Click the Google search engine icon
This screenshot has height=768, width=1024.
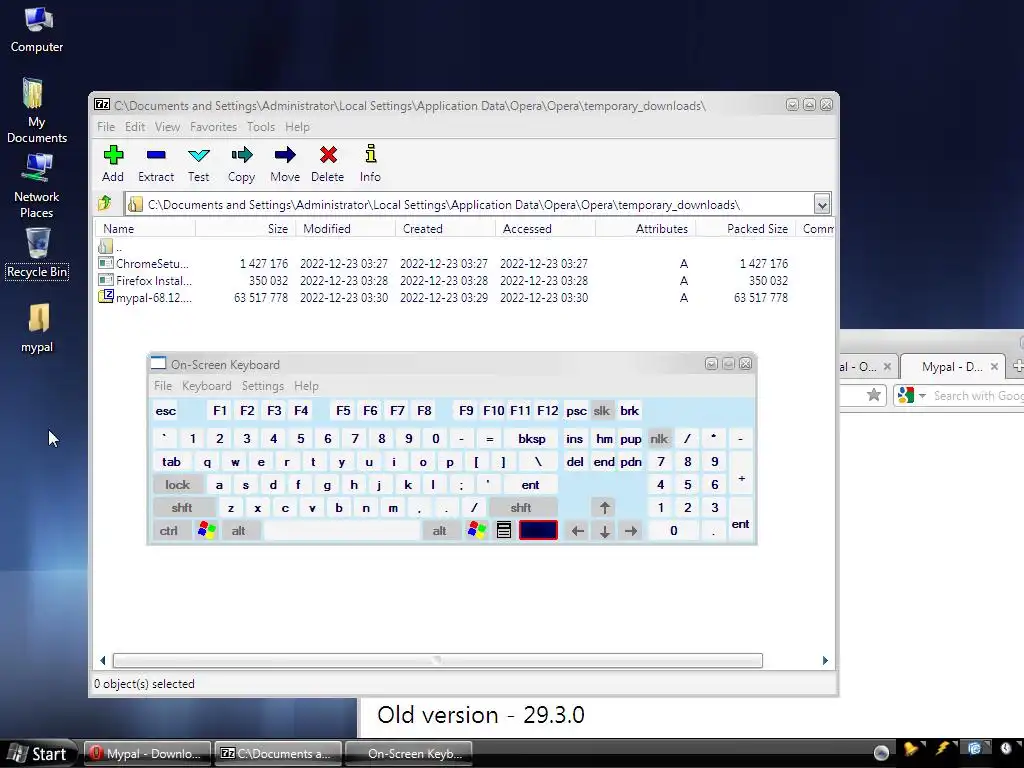point(906,395)
